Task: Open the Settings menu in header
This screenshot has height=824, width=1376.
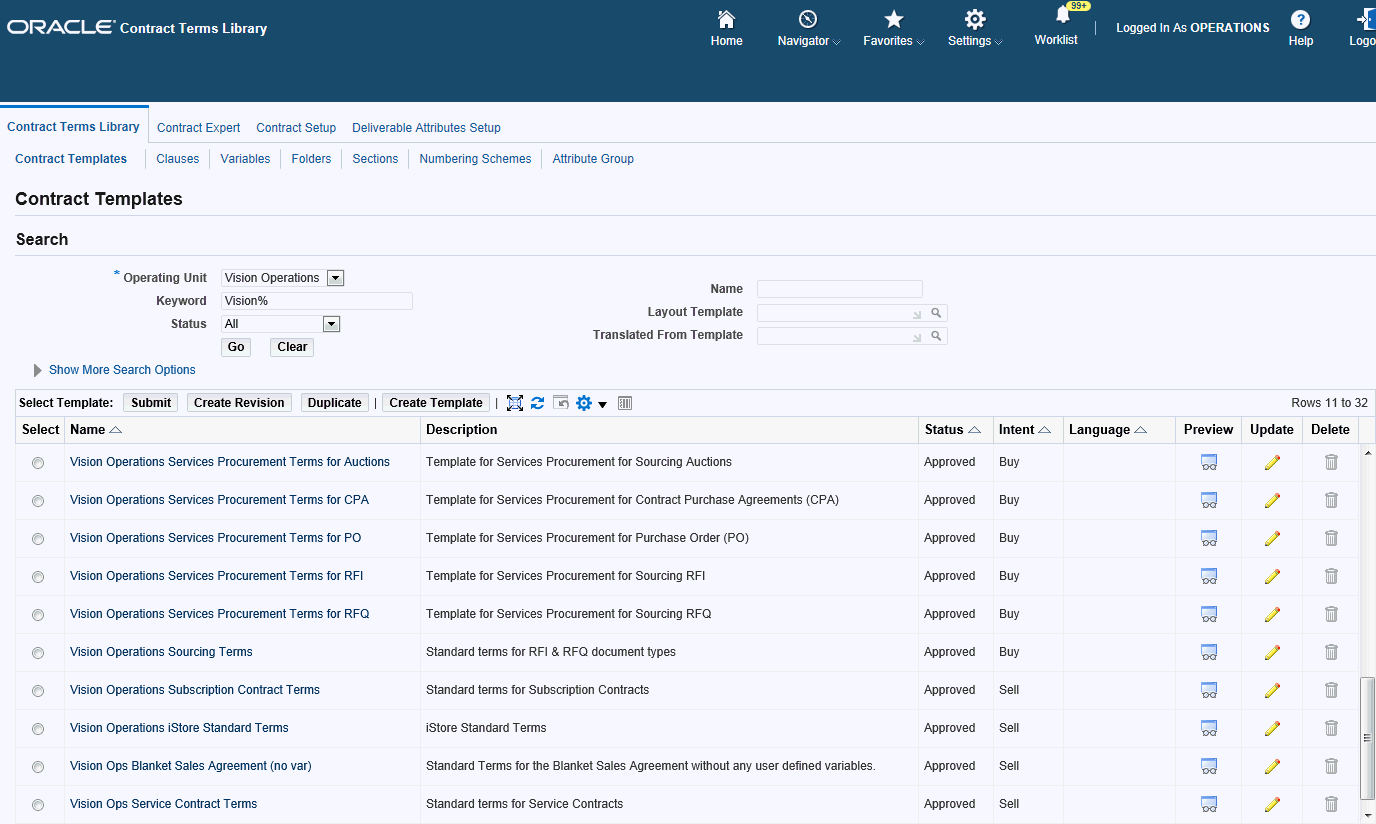Action: pyautogui.click(x=975, y=29)
